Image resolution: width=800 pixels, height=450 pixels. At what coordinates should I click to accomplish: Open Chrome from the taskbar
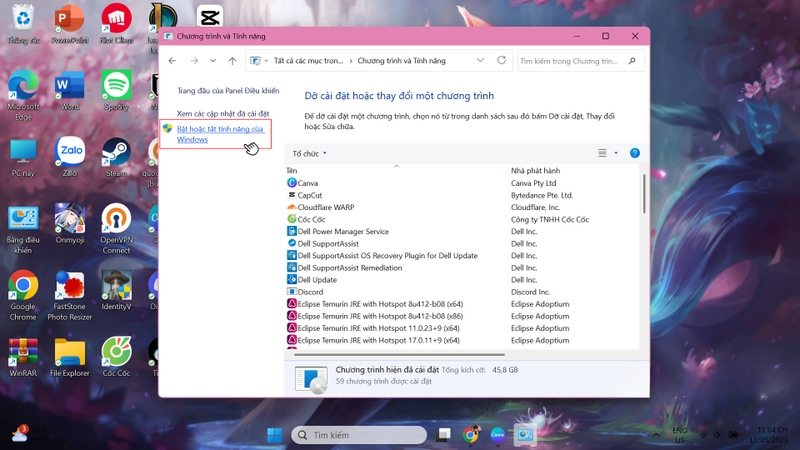471,435
